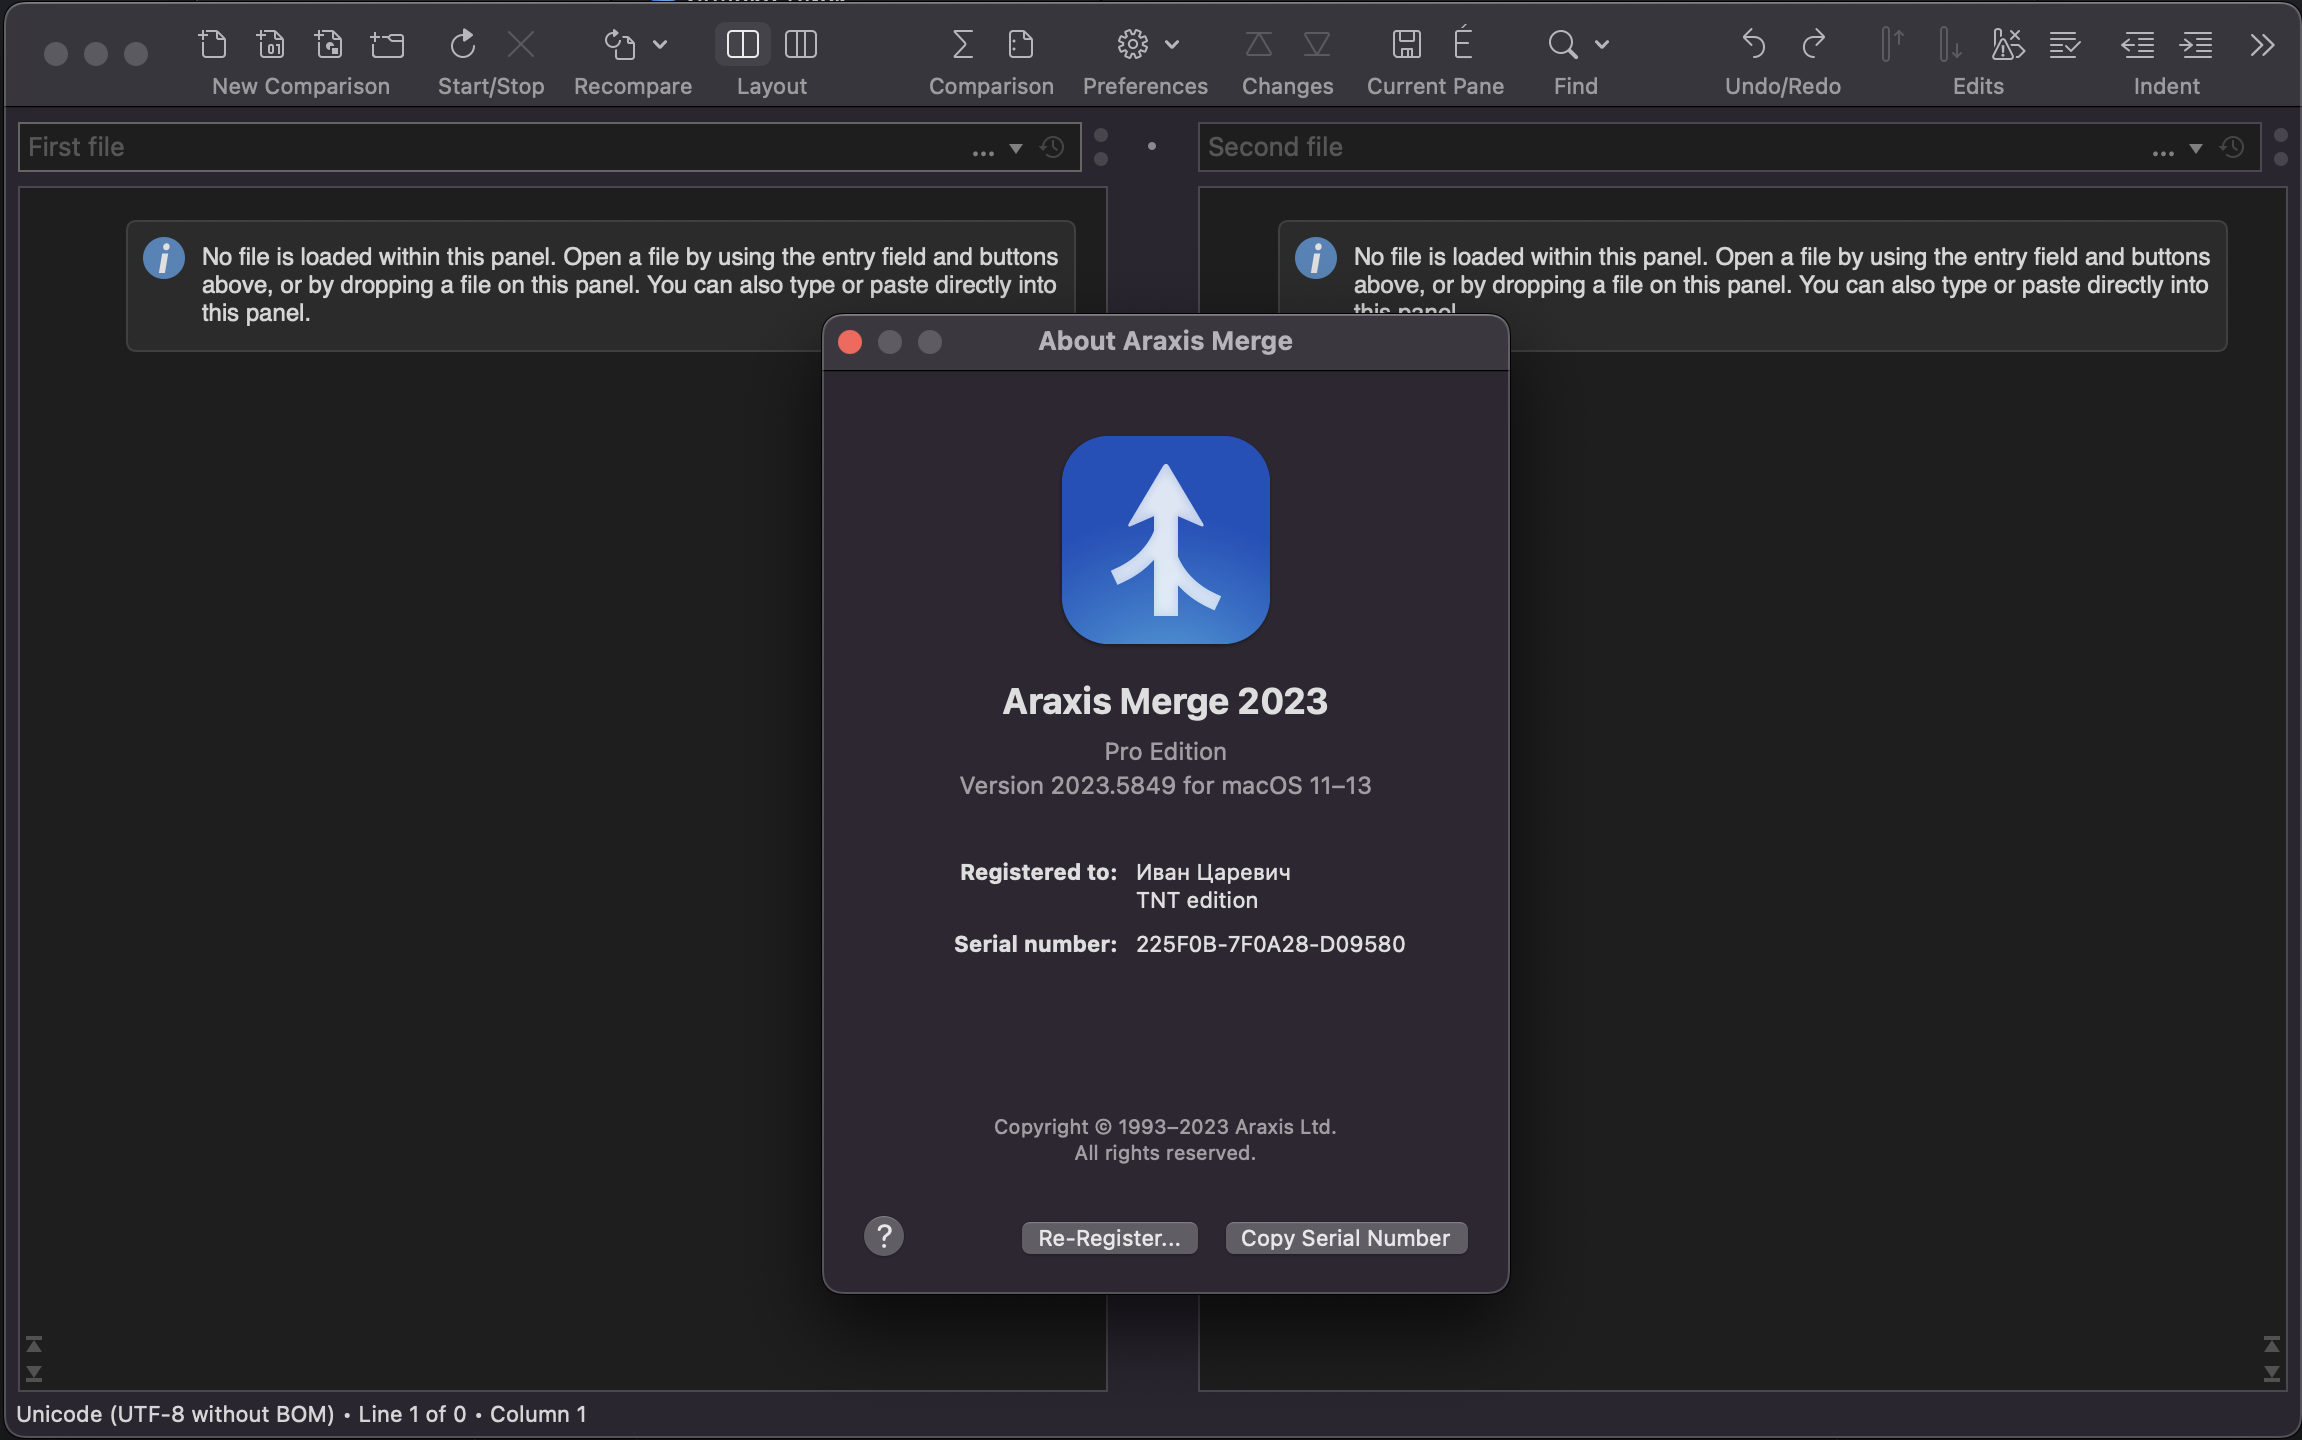
Task: Close the About Araxis Merge dialog
Action: click(850, 342)
